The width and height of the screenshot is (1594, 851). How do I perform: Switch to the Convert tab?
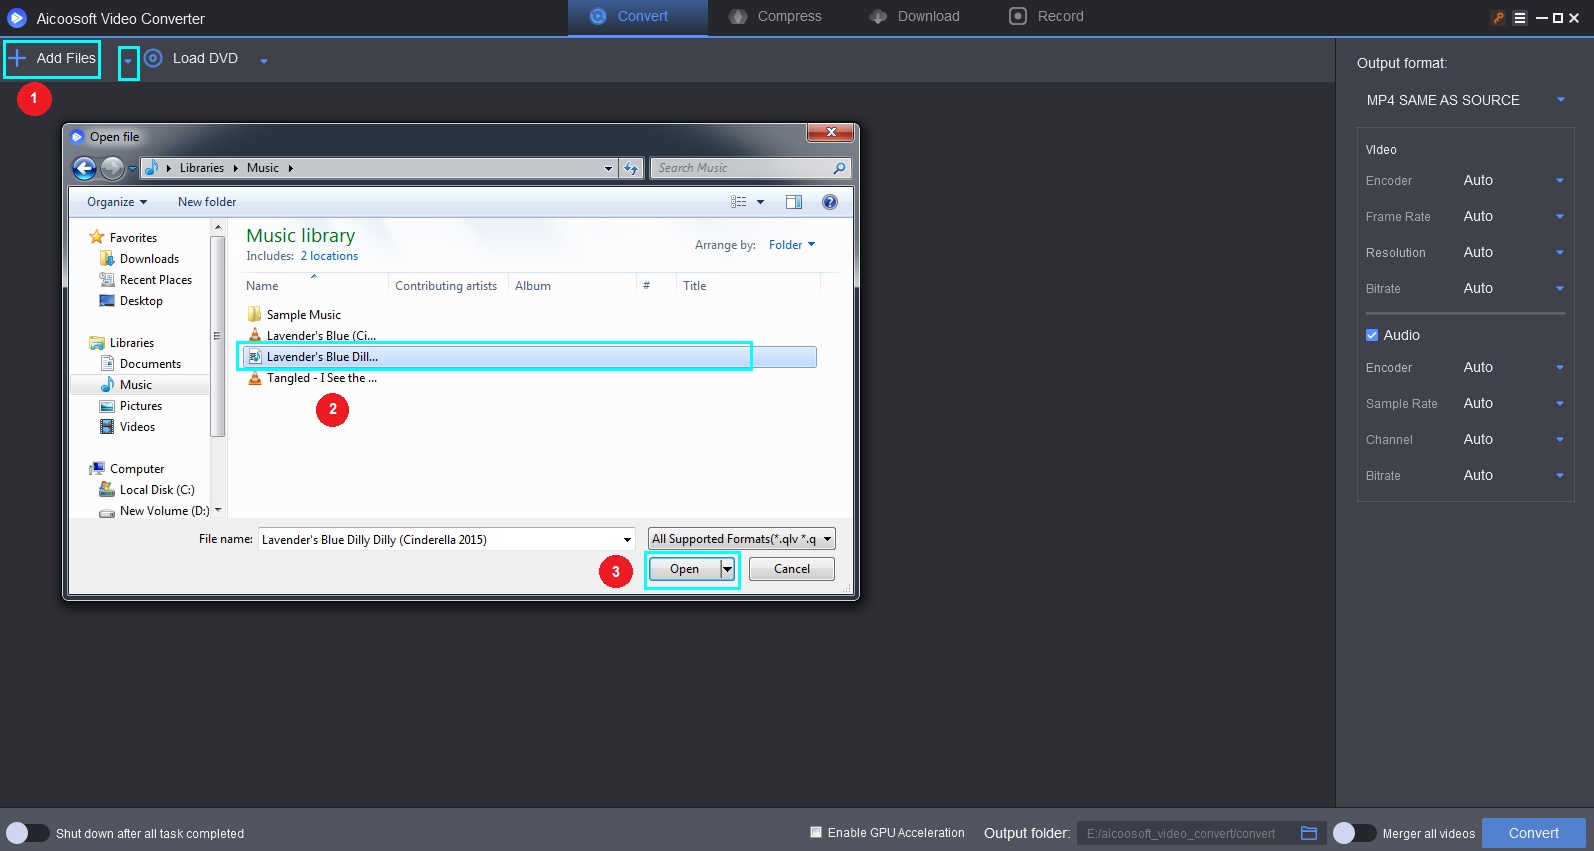[x=638, y=17]
